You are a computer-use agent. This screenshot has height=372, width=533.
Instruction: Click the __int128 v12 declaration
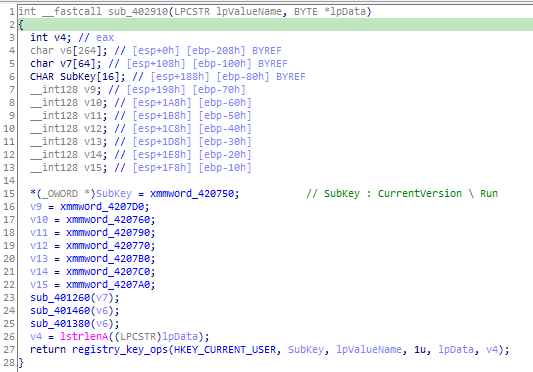(69, 129)
